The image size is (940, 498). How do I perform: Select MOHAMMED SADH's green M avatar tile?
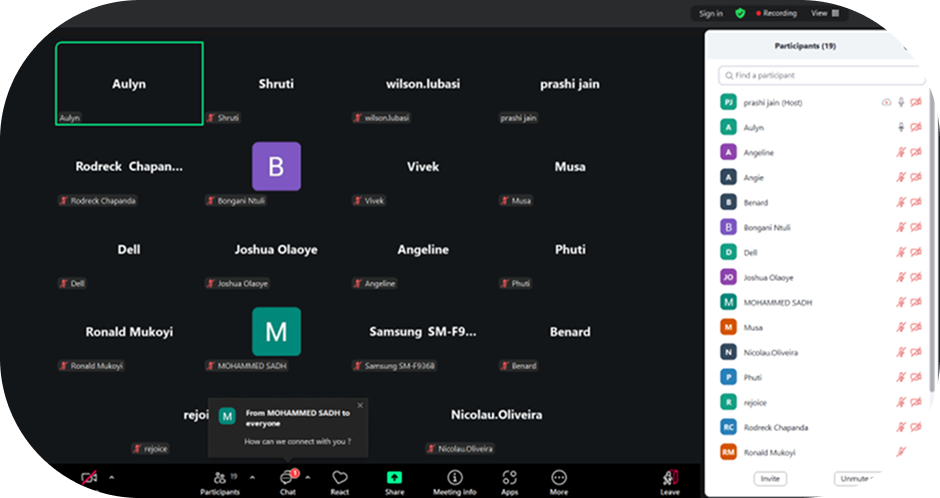click(276, 331)
